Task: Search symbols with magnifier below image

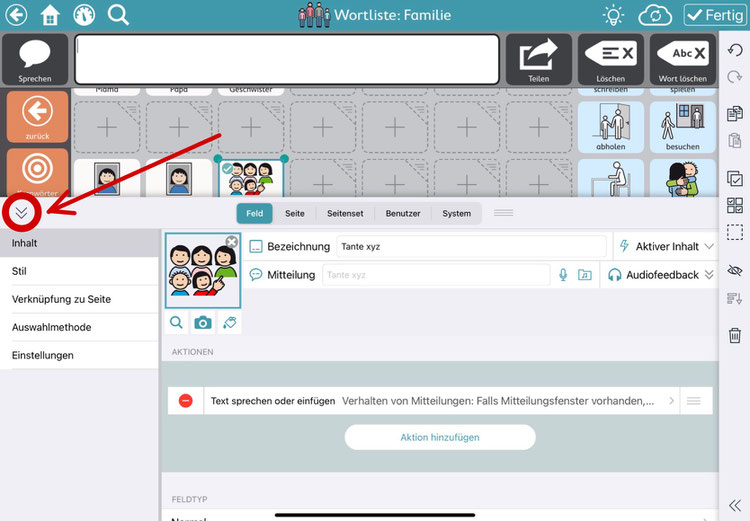Action: tap(176, 323)
